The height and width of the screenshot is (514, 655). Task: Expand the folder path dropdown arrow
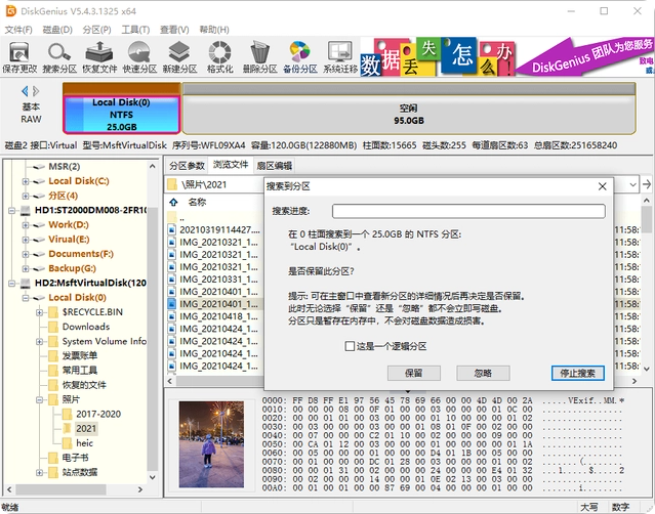(x=631, y=185)
